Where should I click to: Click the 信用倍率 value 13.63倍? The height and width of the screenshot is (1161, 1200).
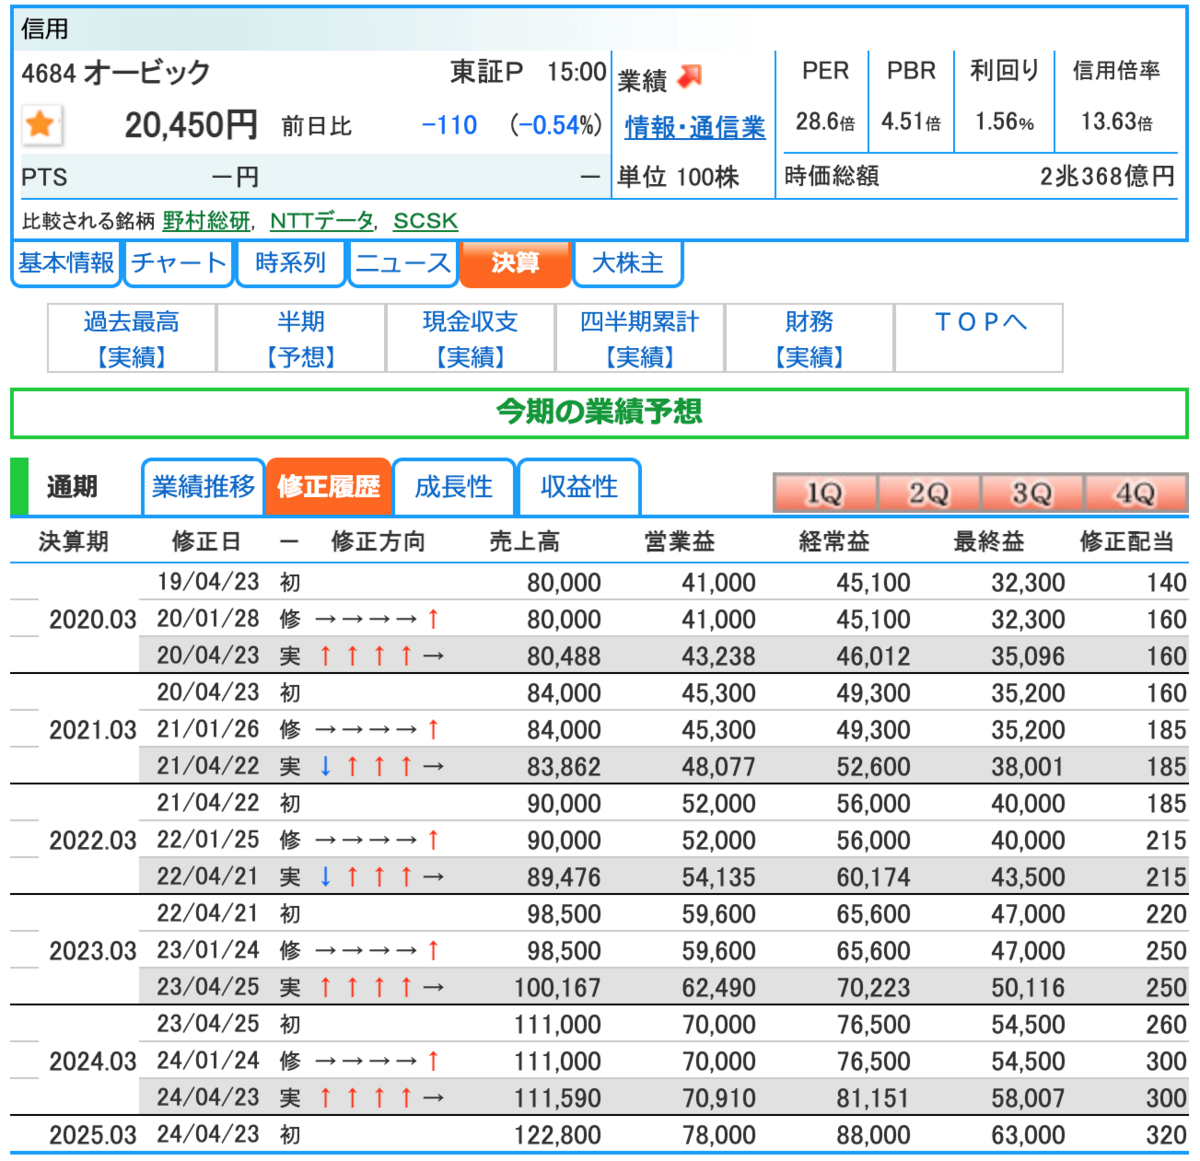1117,122
